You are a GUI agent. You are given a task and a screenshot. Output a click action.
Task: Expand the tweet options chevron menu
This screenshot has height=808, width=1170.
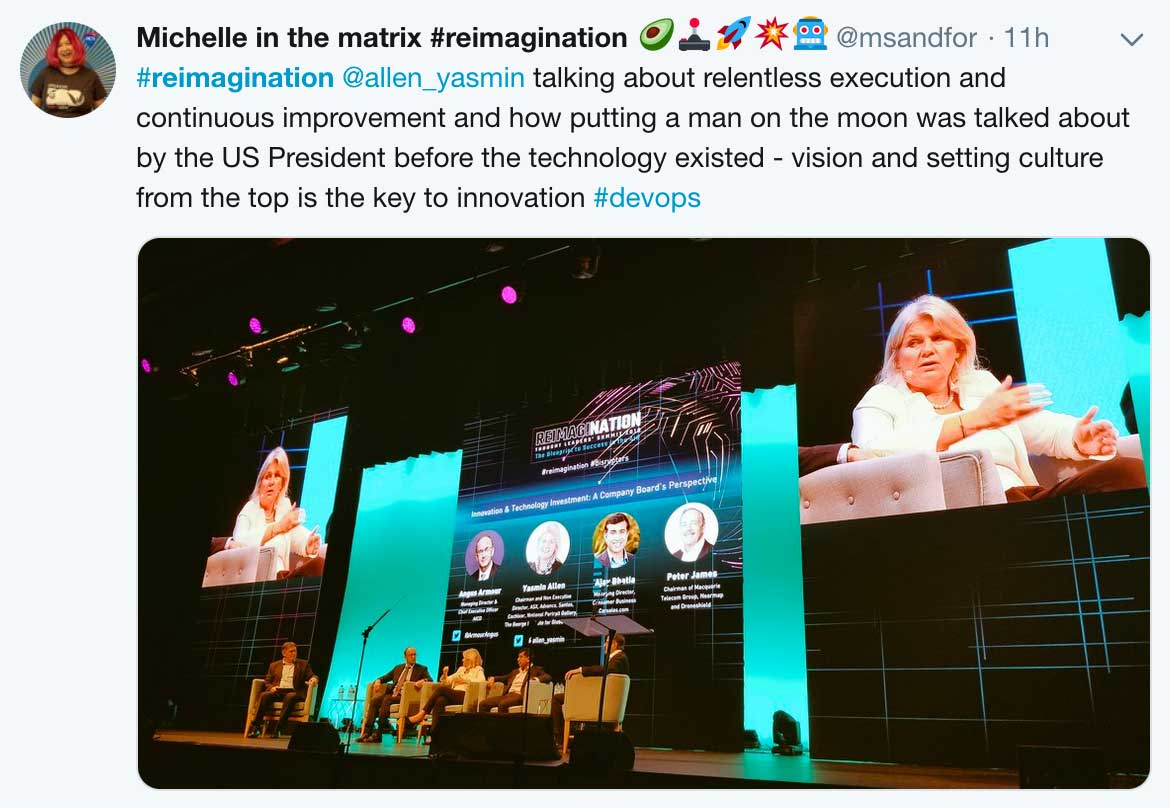pos(1132,40)
